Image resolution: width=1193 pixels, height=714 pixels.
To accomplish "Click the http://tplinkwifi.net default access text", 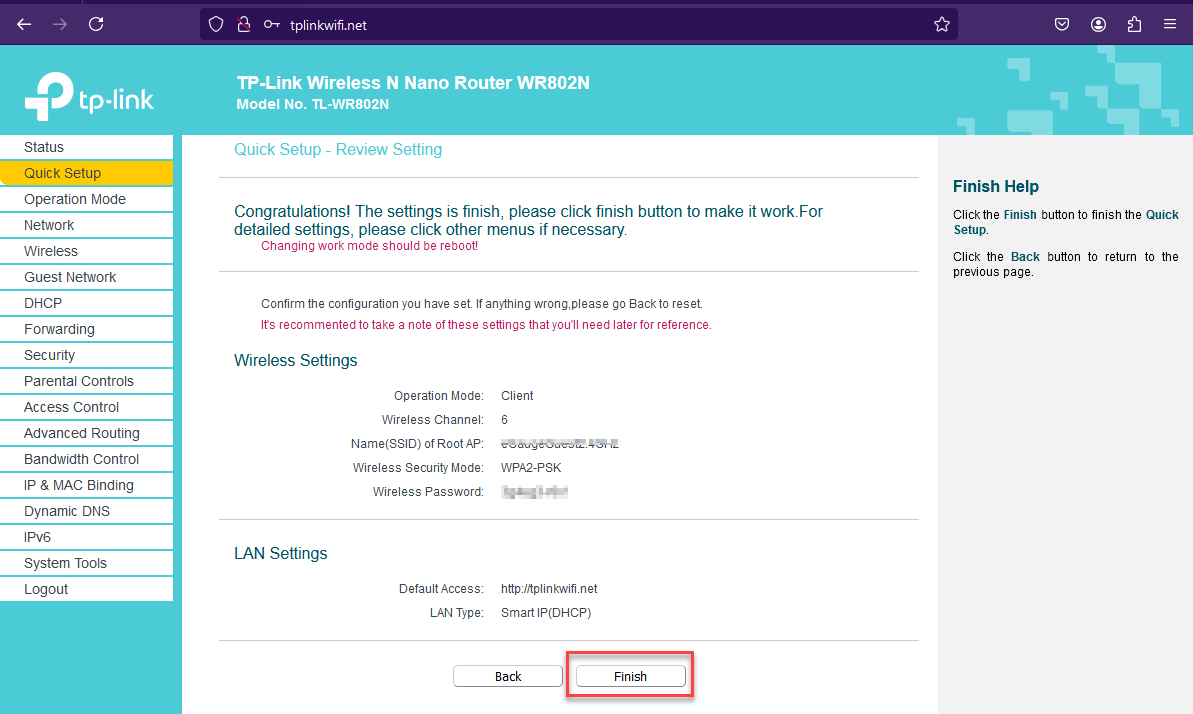I will click(549, 588).
